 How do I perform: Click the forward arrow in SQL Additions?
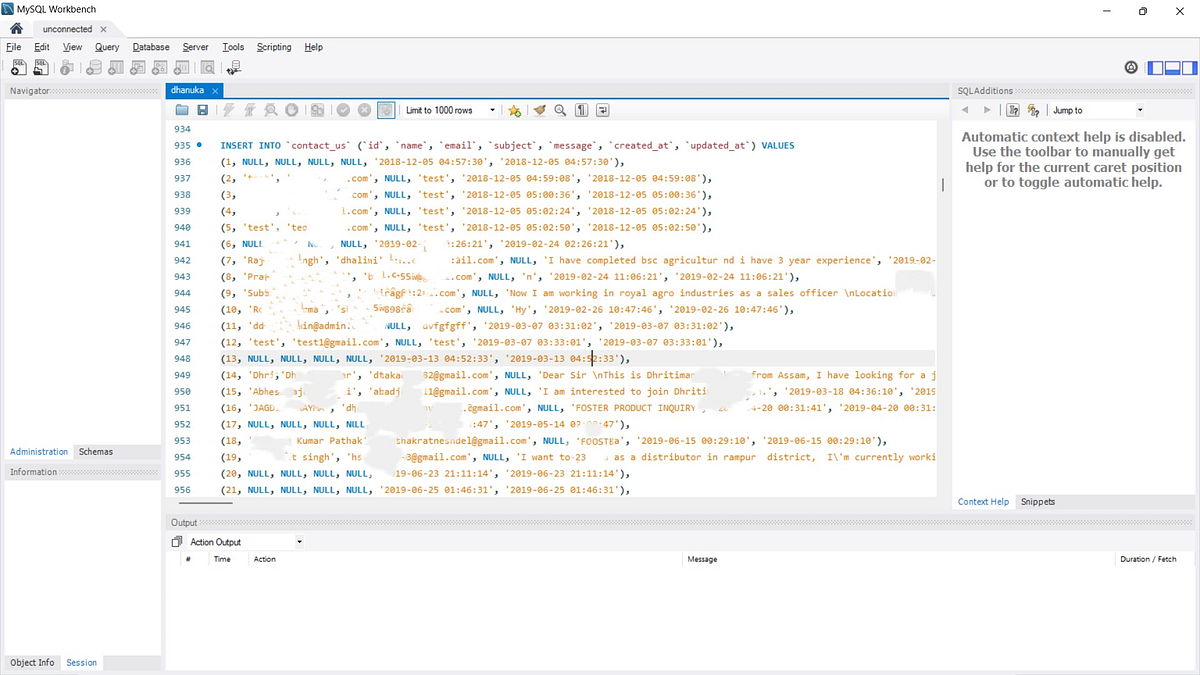pyautogui.click(x=986, y=110)
